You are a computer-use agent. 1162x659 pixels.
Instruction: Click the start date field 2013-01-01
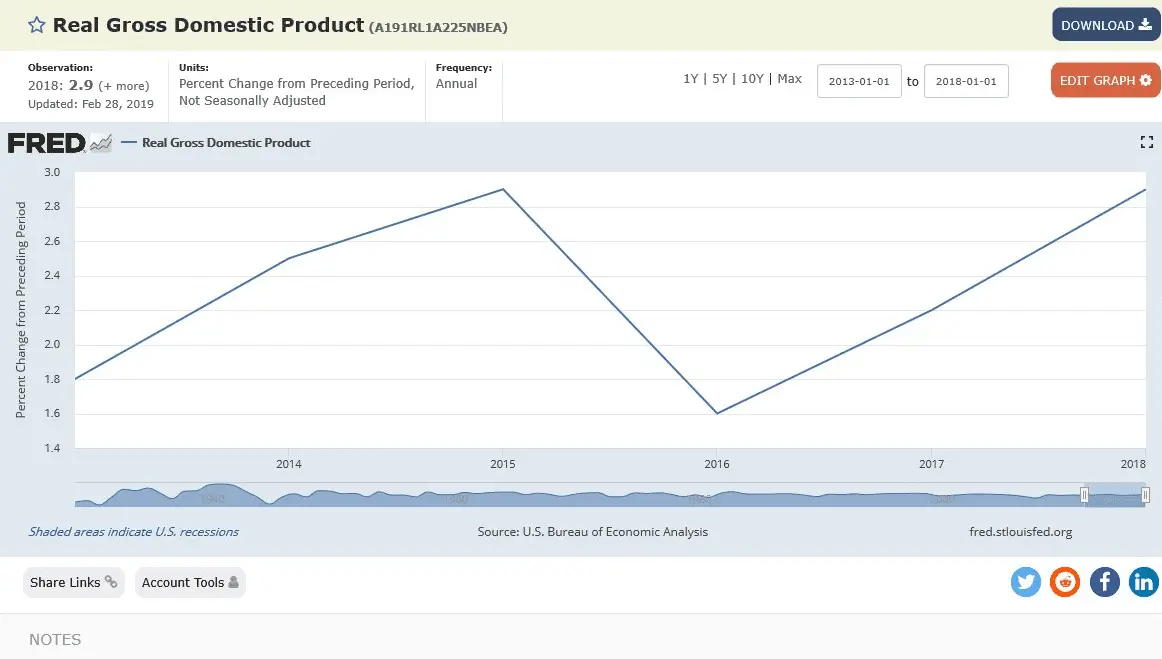pyautogui.click(x=859, y=81)
